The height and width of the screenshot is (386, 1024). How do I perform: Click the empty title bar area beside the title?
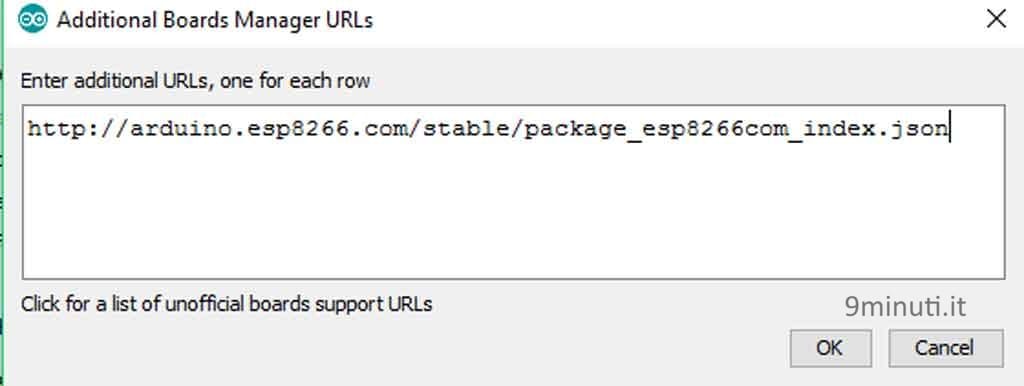(x=673, y=20)
